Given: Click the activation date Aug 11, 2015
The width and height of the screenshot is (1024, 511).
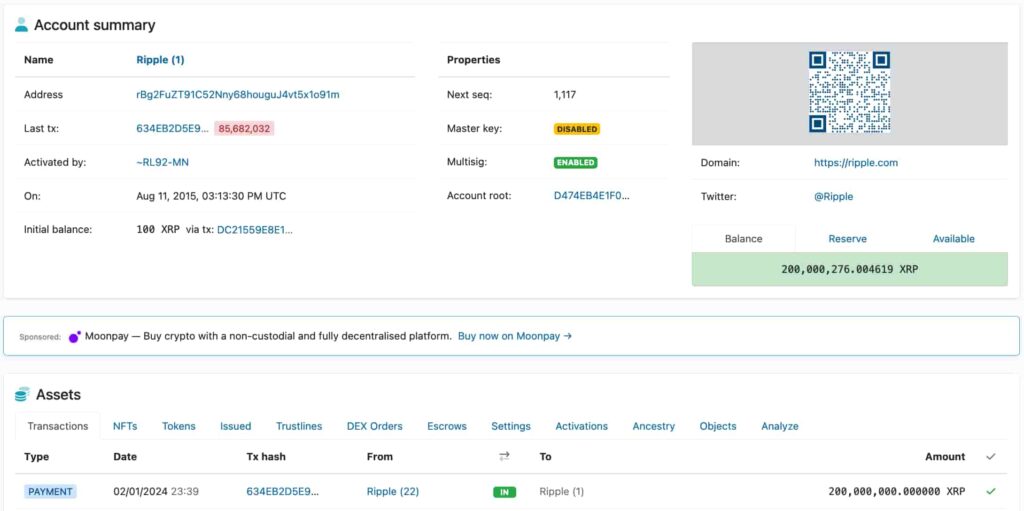Looking at the screenshot, I should coord(211,196).
